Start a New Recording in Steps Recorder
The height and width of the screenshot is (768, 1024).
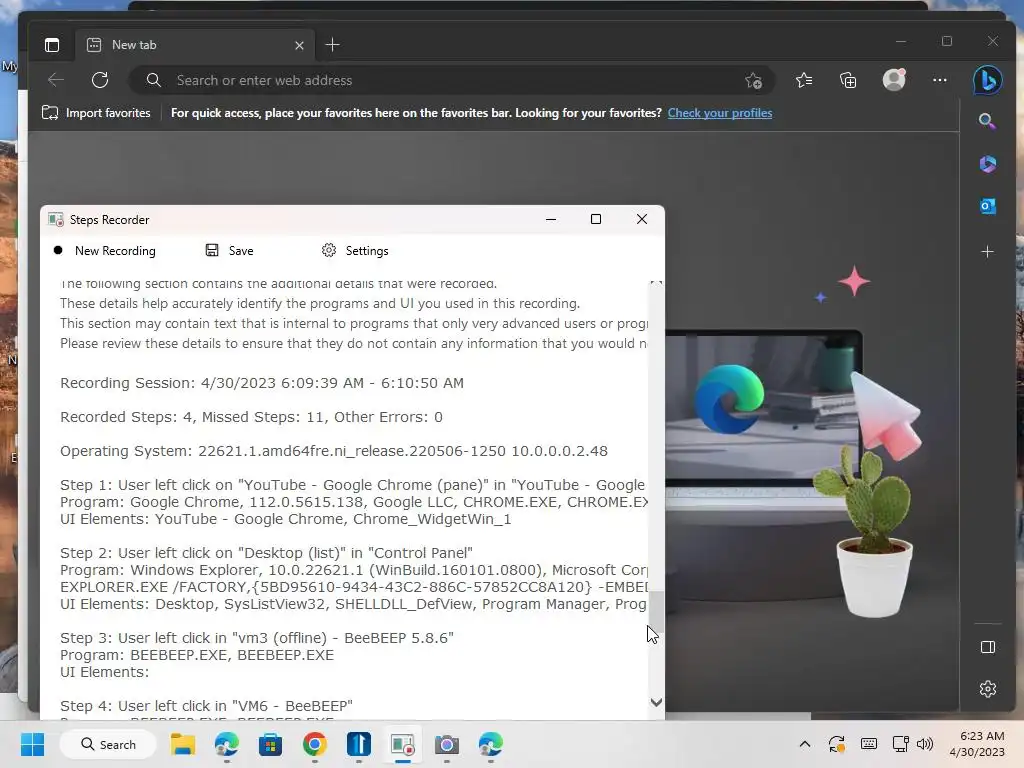click(104, 251)
